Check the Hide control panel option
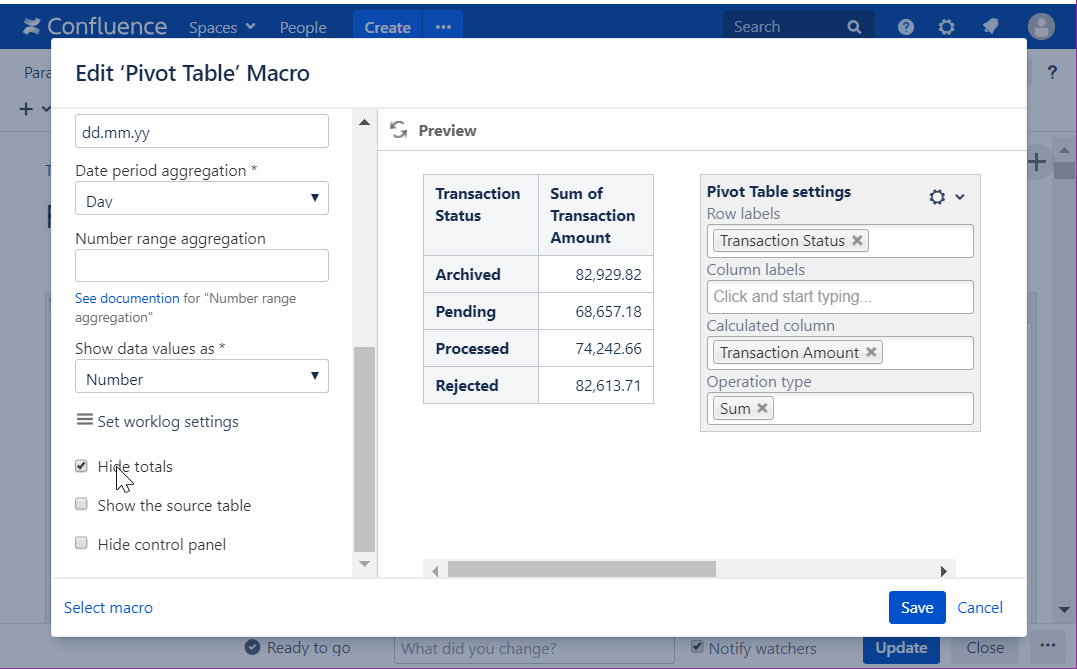 coord(81,542)
